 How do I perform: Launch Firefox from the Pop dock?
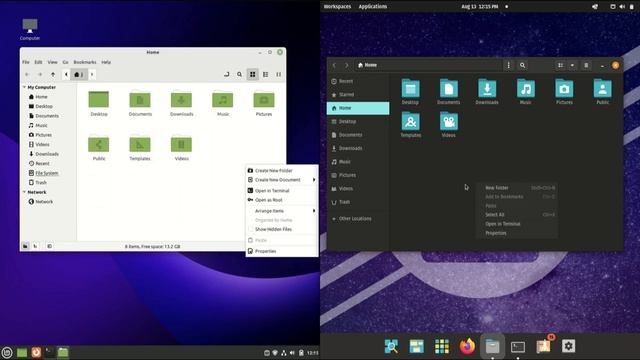pos(467,347)
